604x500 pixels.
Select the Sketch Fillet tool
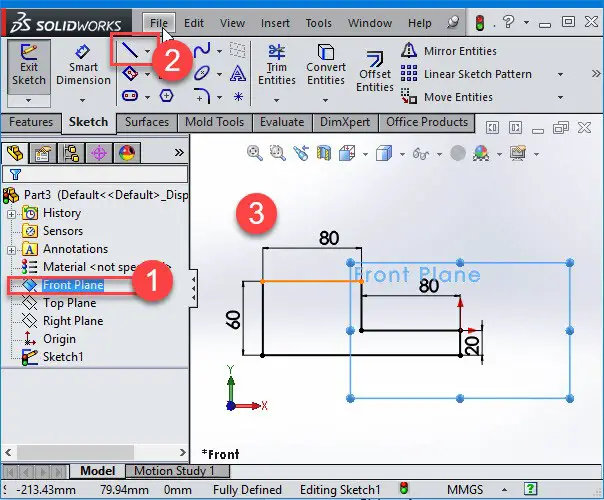click(202, 96)
